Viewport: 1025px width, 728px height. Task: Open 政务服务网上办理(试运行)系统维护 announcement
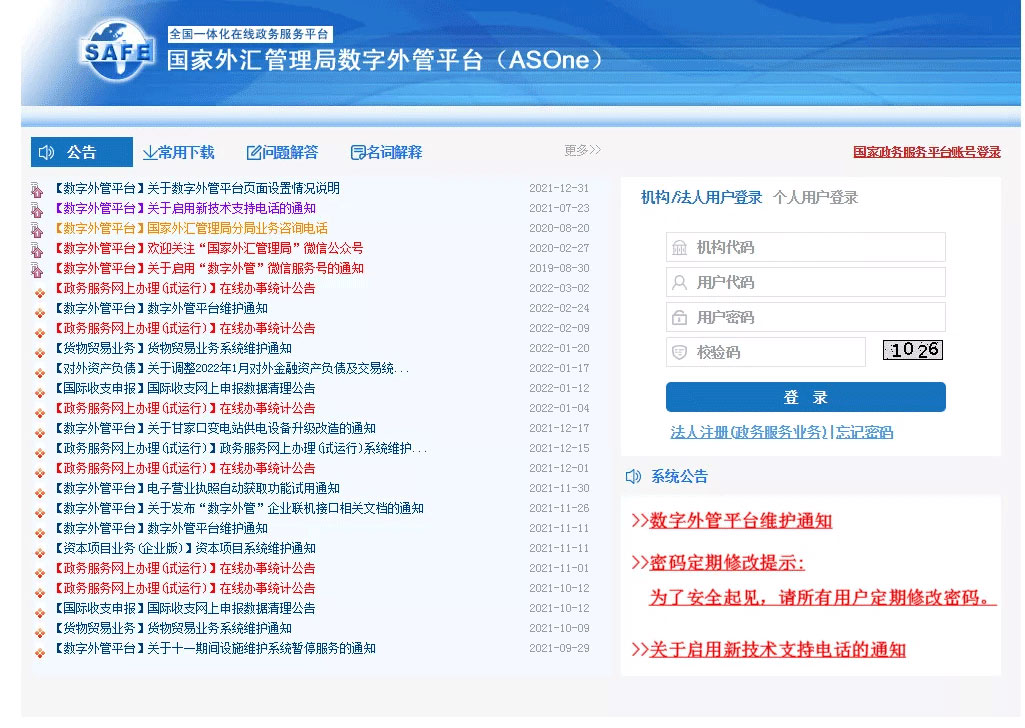tap(239, 448)
